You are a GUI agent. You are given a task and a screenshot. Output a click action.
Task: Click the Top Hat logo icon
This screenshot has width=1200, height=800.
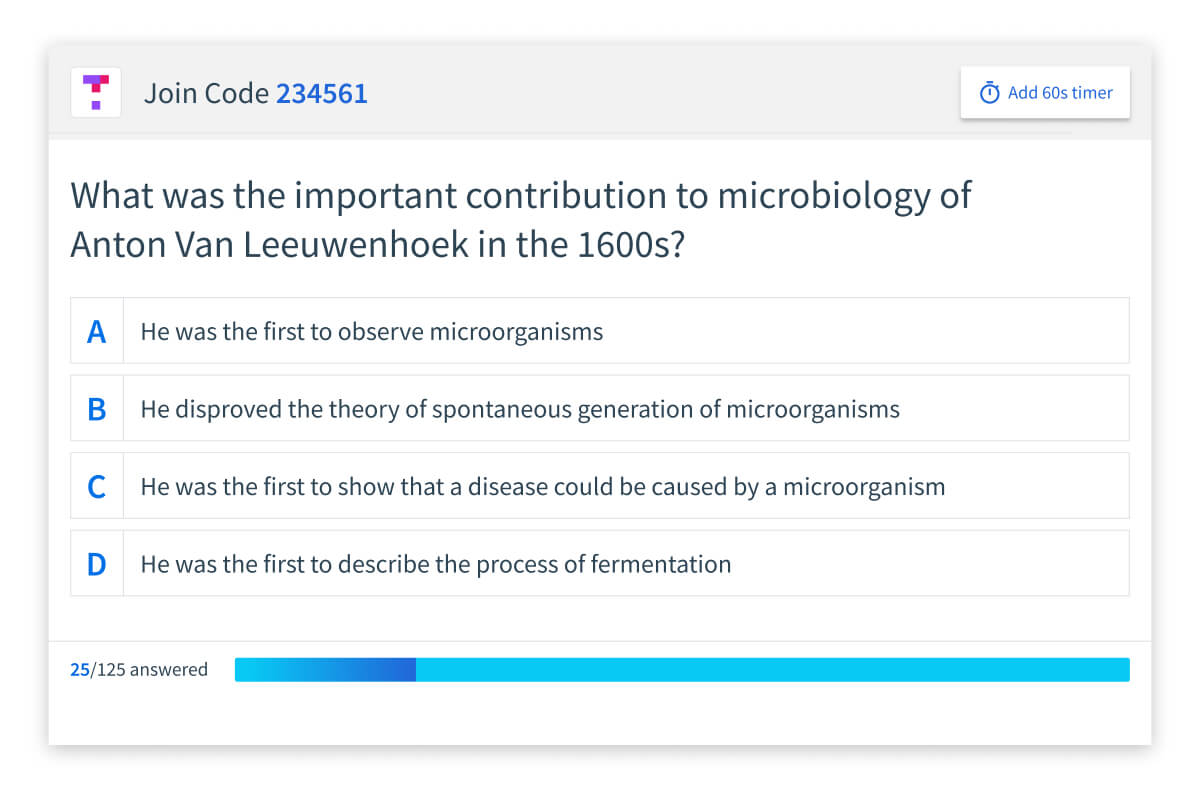96,92
